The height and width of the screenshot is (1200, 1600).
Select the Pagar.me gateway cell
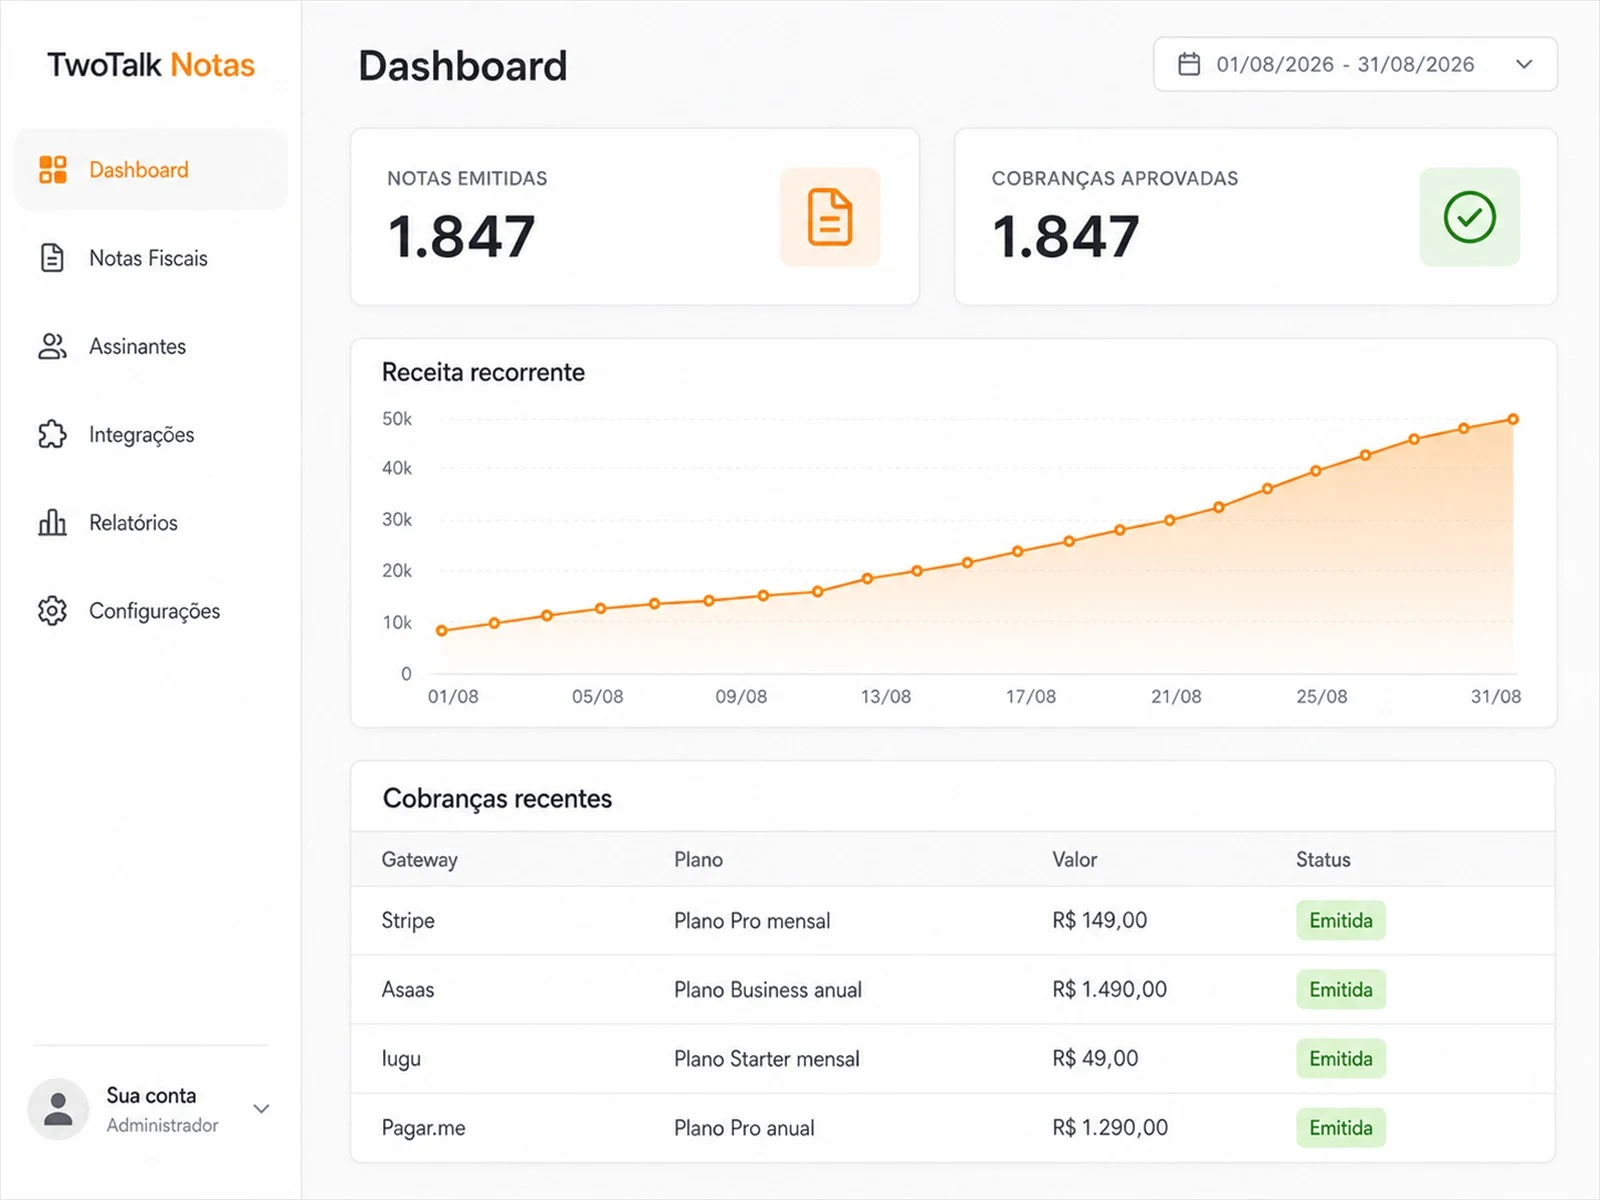(423, 1128)
